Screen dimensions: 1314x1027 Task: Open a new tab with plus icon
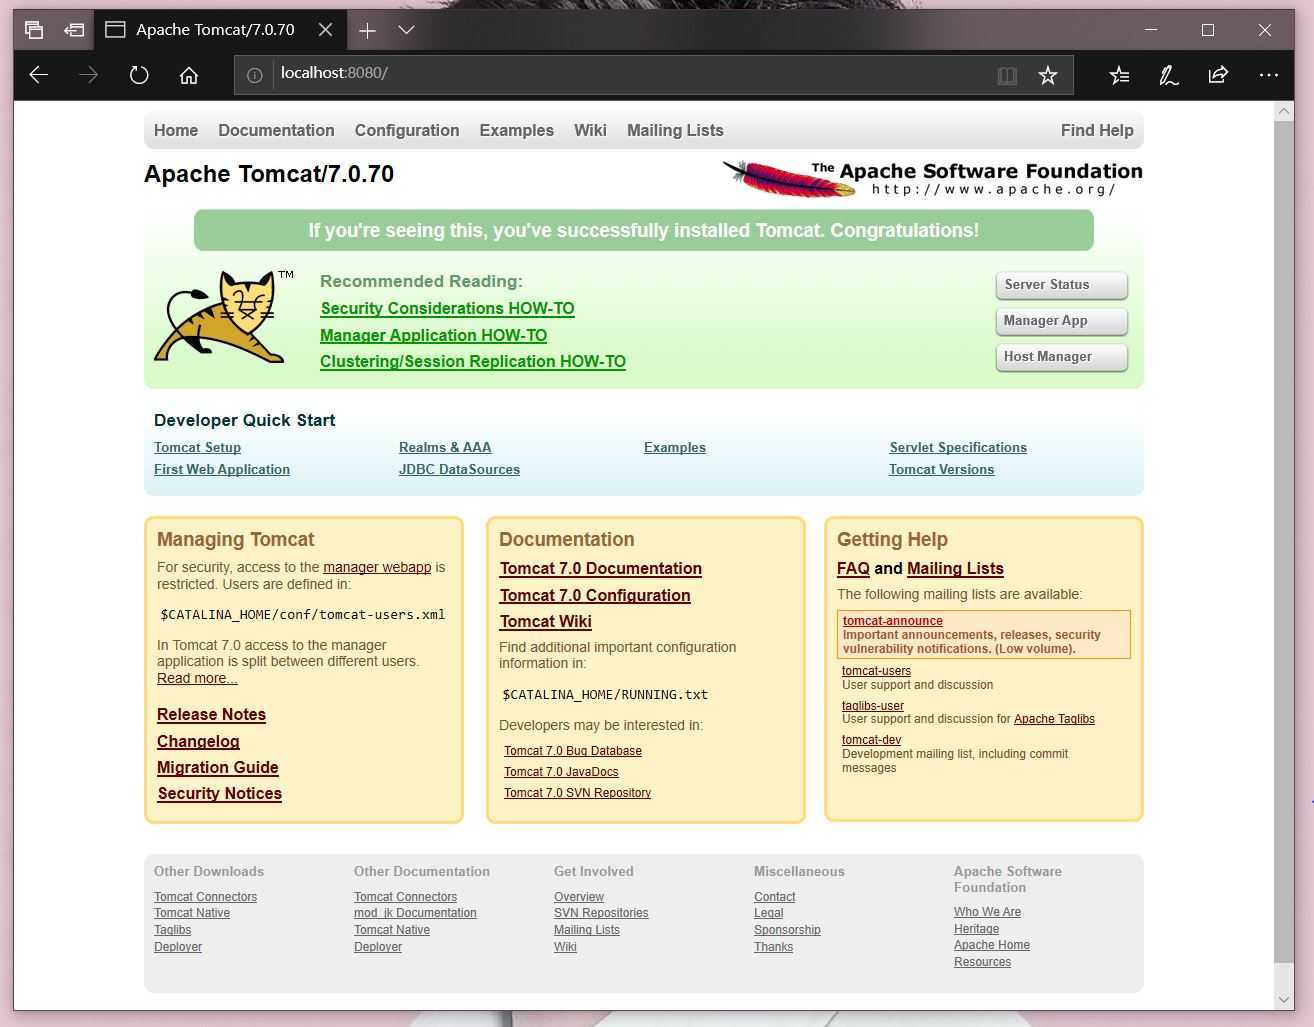pos(367,30)
